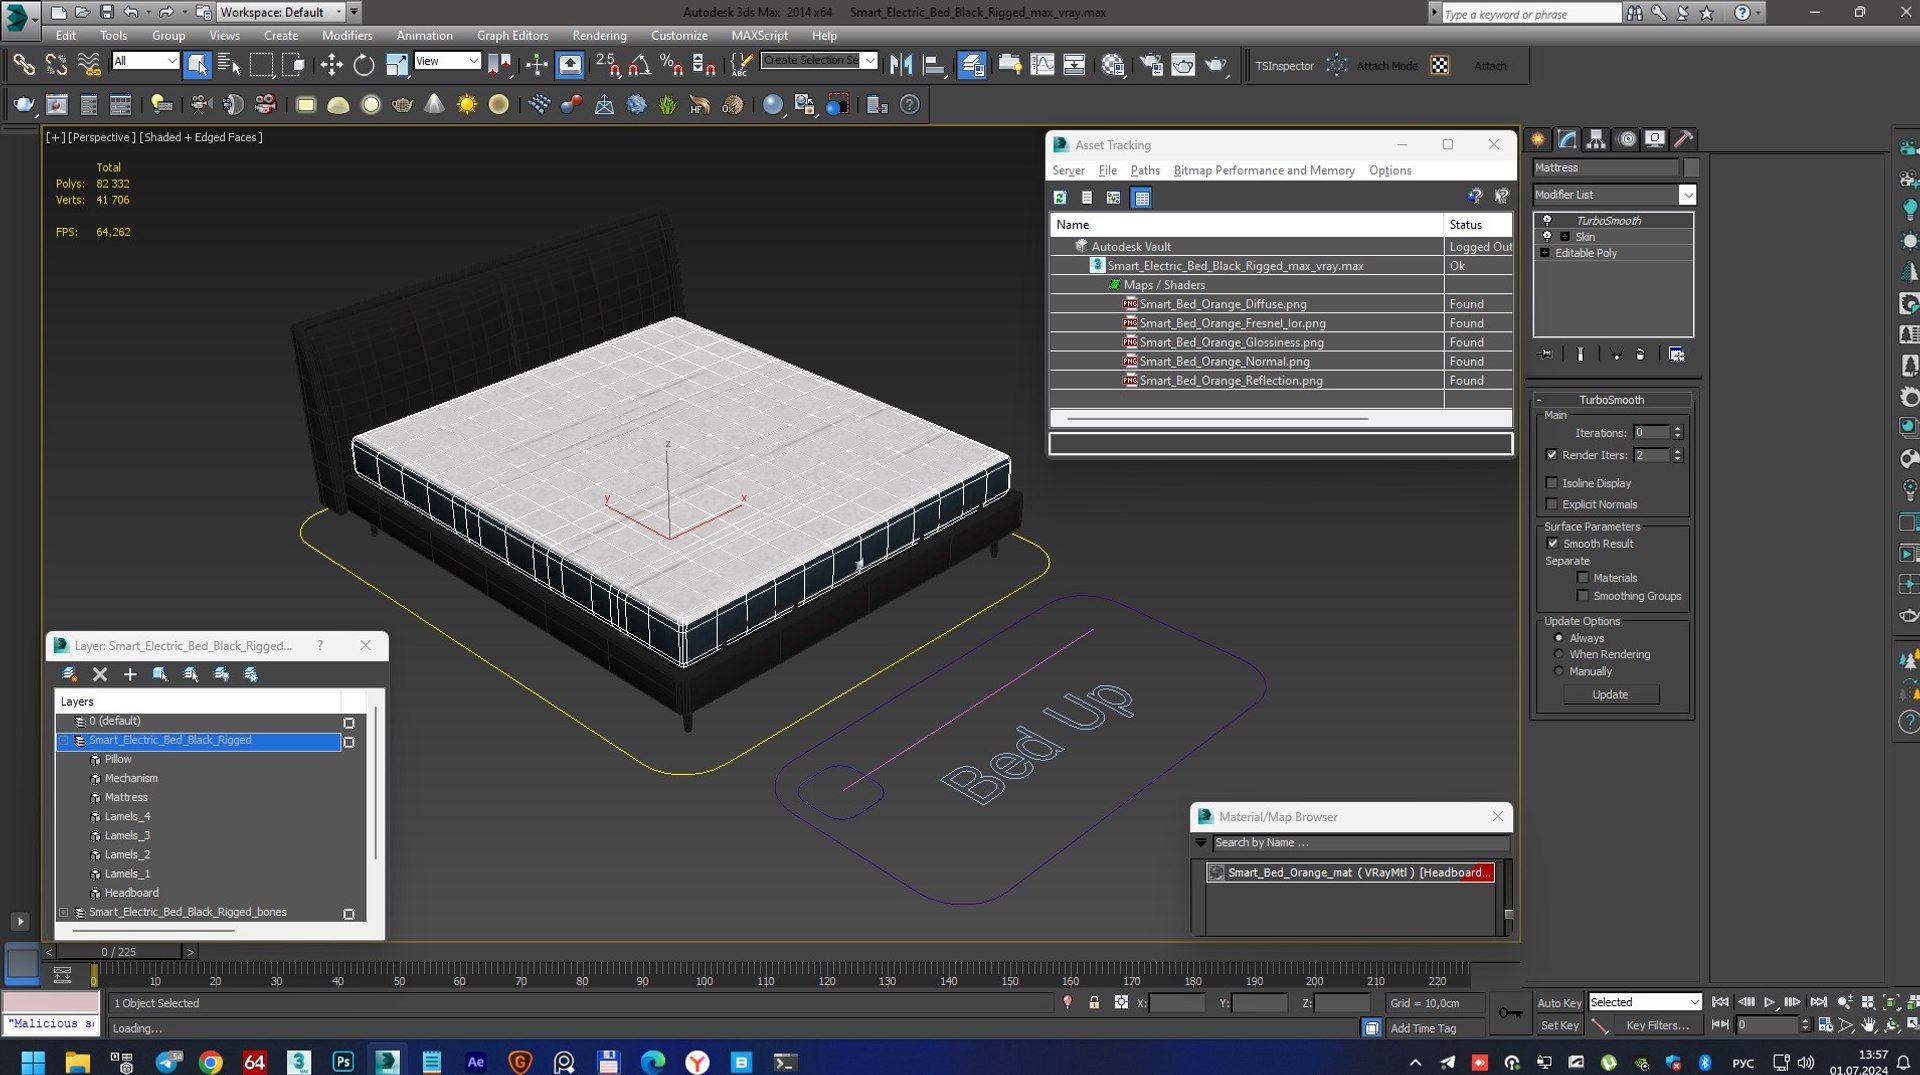The image size is (1920, 1075).
Task: Click the Auto Key button
Action: 1558,1002
